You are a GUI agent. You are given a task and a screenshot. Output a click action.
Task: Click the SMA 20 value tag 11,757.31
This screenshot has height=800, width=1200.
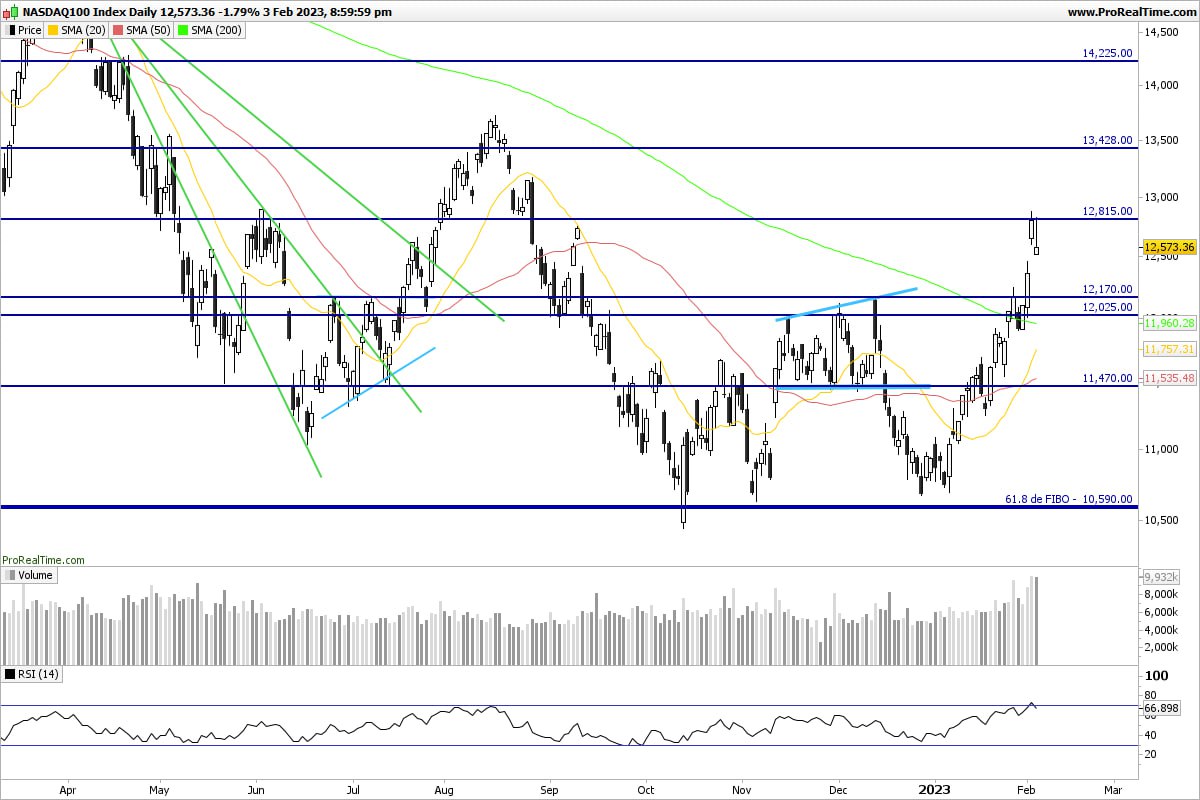point(1168,349)
